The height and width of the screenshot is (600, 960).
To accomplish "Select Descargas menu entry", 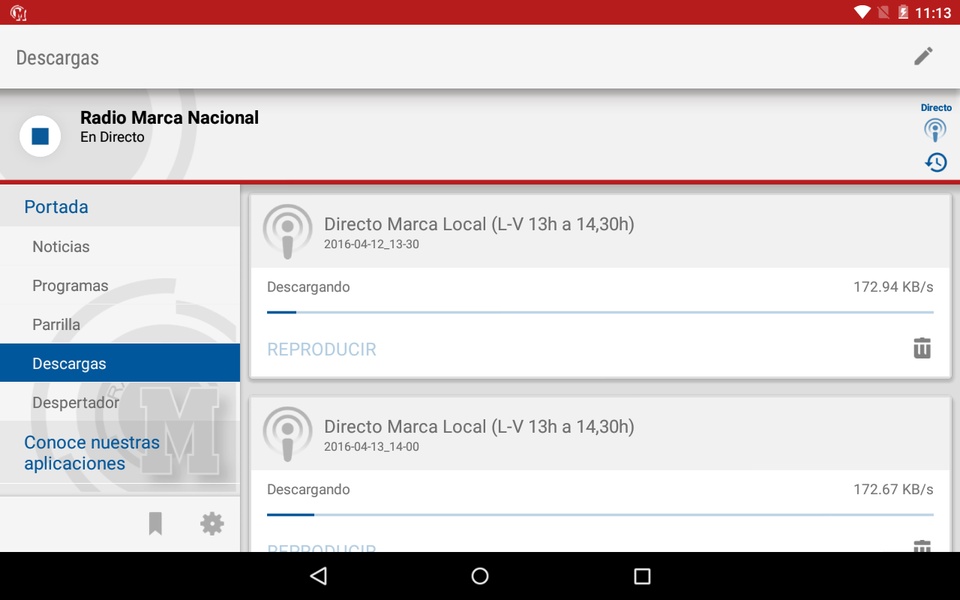I will click(120, 363).
